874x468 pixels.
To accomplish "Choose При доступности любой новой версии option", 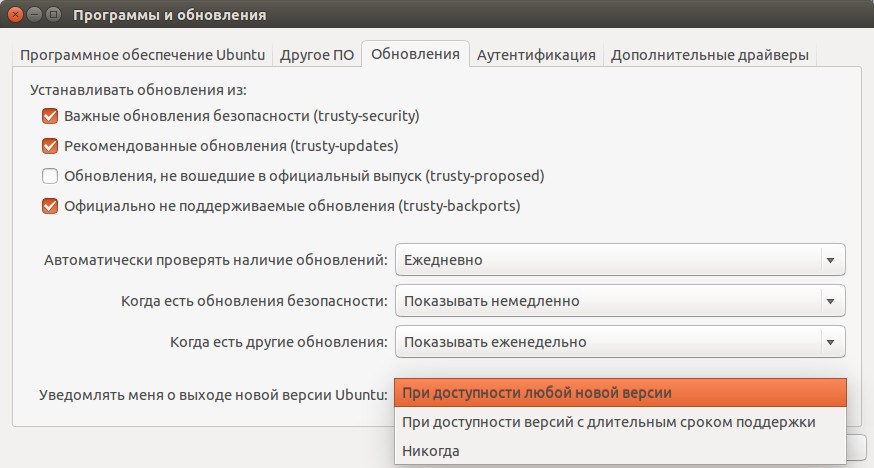I will click(620, 393).
